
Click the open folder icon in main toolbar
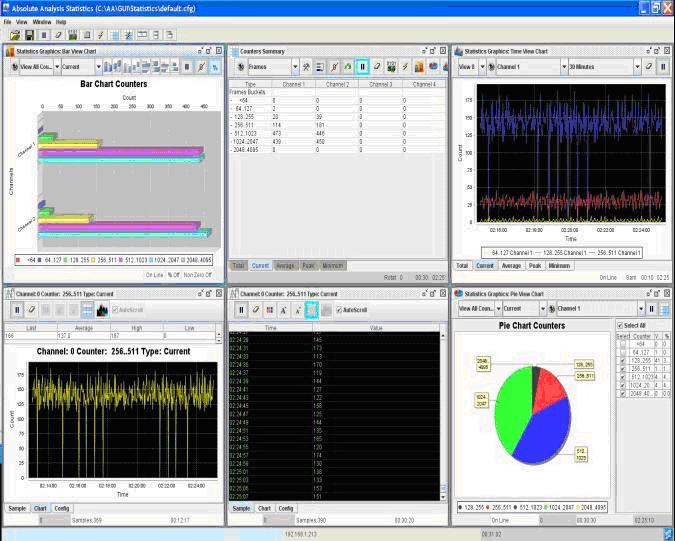click(x=16, y=35)
